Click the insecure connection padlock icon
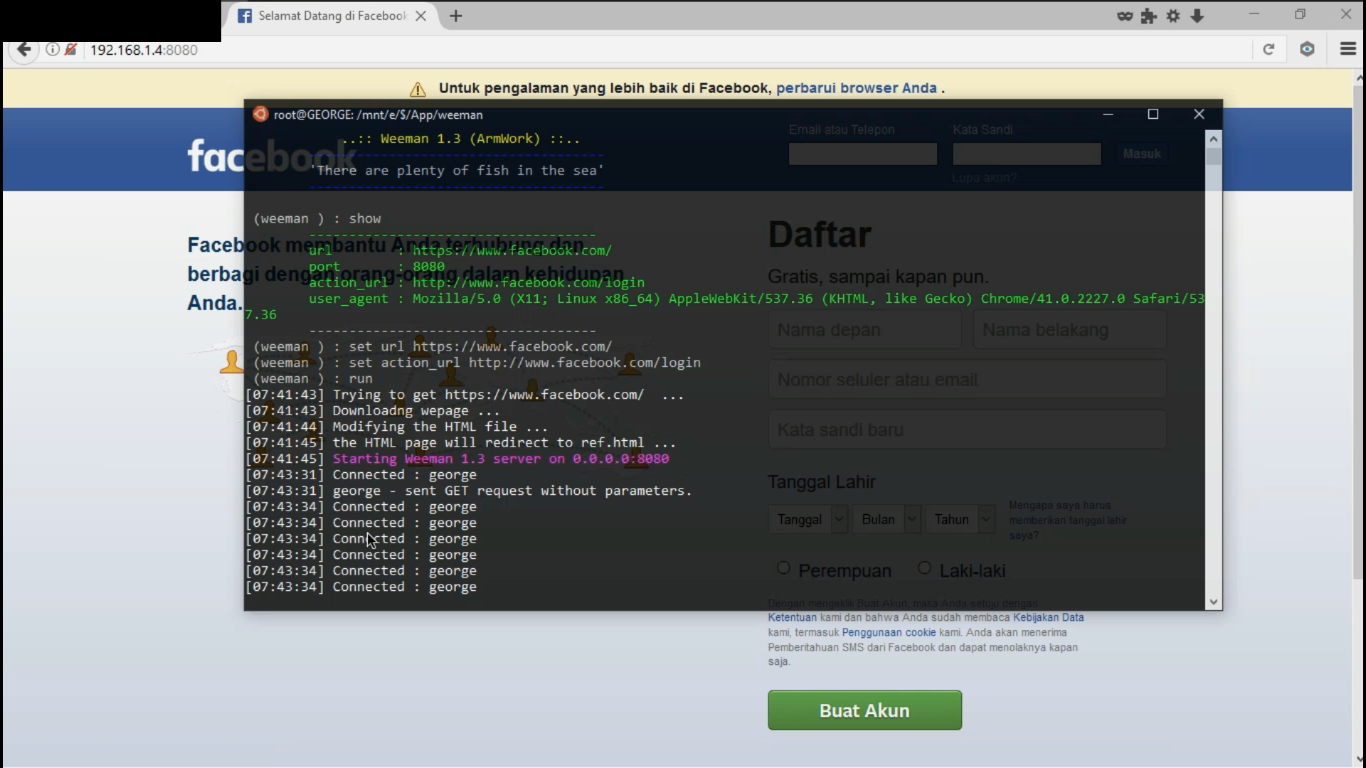Screen dimensions: 1366x768 [x=71, y=49]
